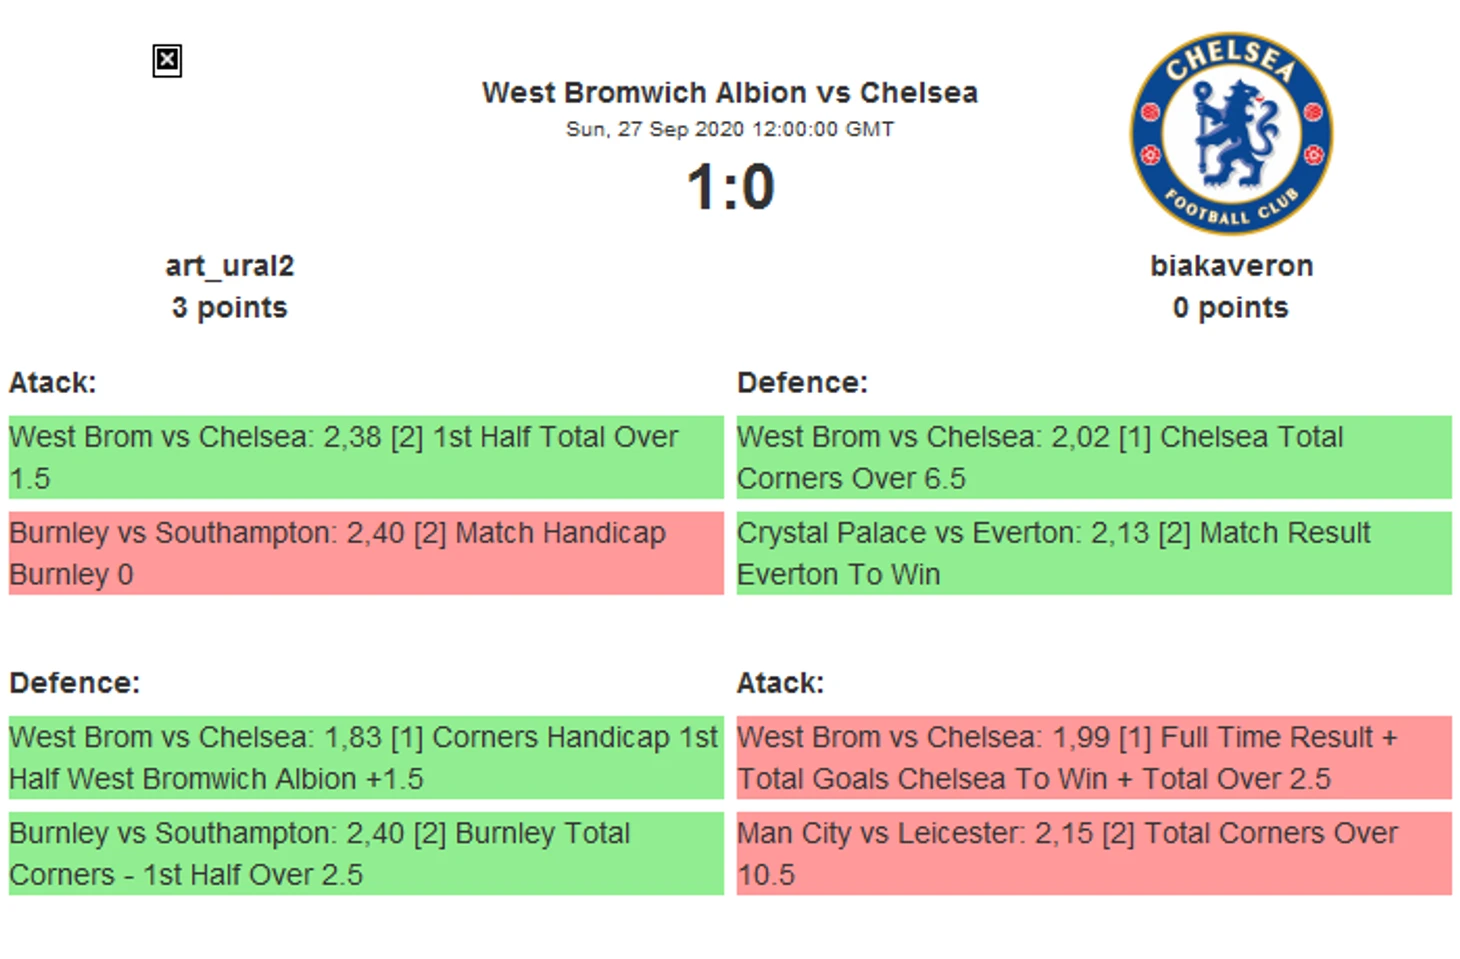Click the right-side Atack section heading
The height and width of the screenshot is (959, 1460).
pyautogui.click(x=780, y=683)
